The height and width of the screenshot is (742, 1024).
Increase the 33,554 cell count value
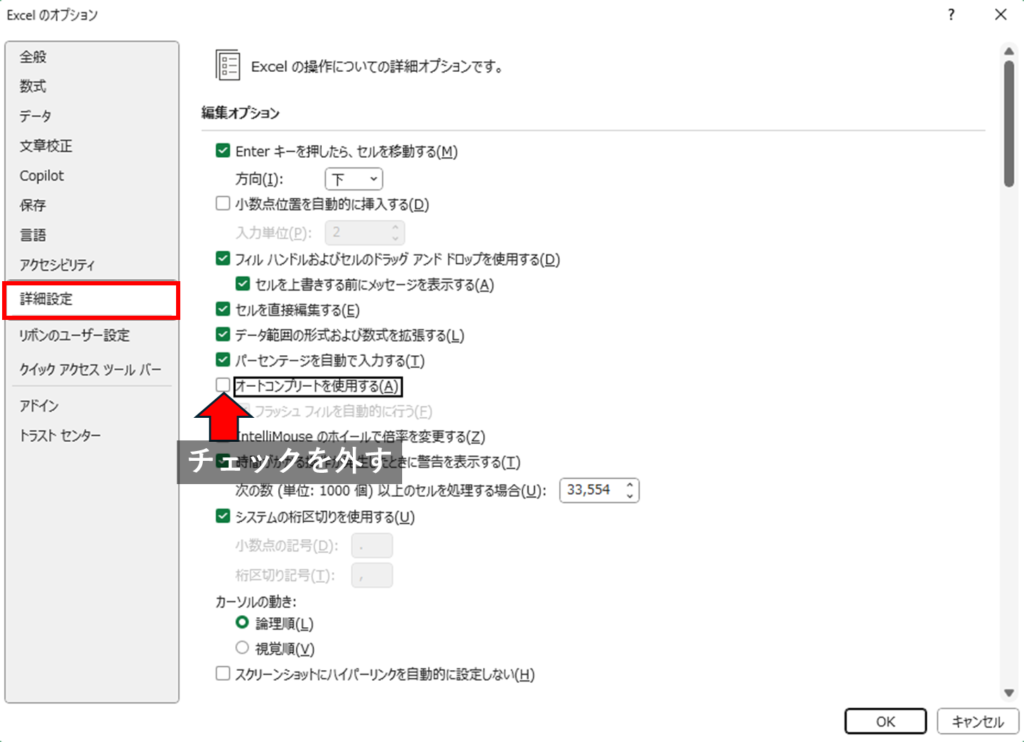[630, 485]
